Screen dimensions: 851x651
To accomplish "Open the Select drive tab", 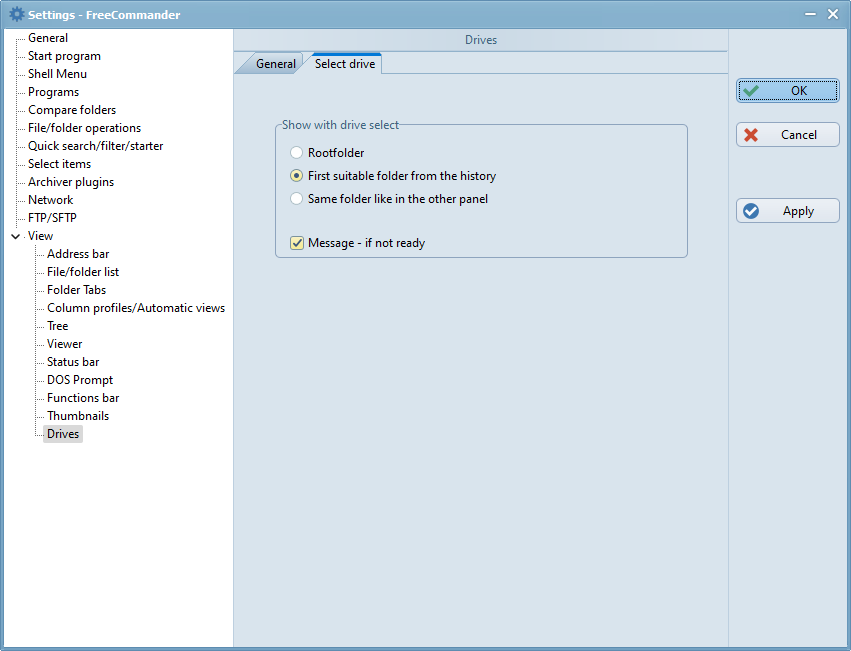I will [x=345, y=64].
